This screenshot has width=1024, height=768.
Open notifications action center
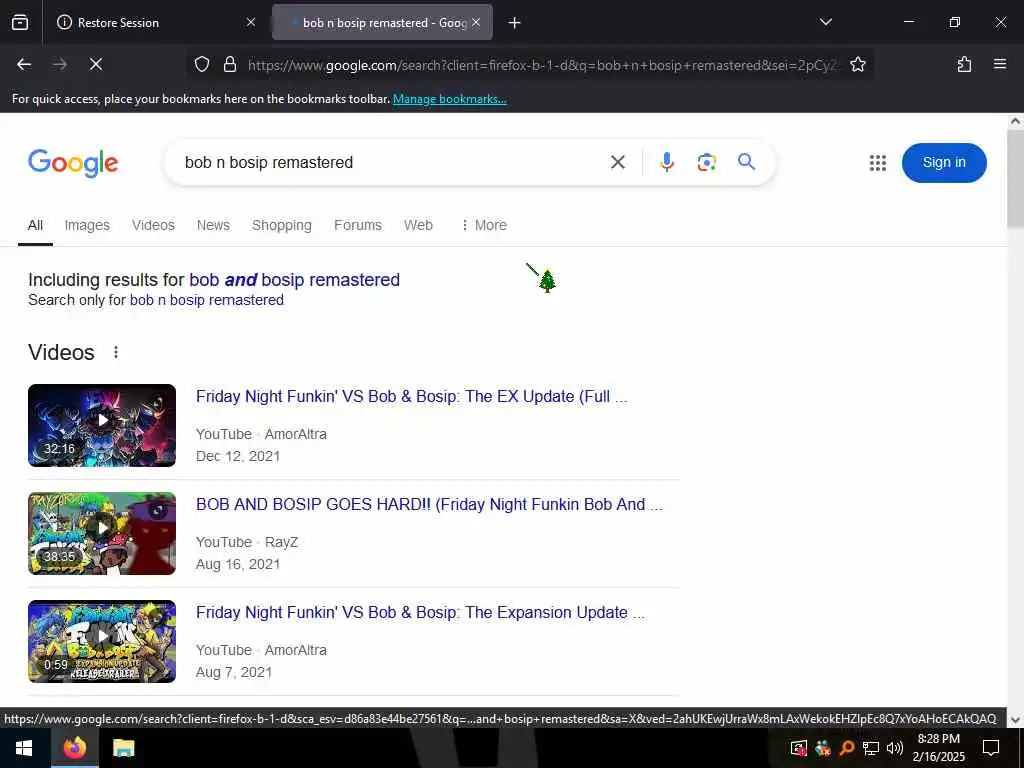click(991, 748)
